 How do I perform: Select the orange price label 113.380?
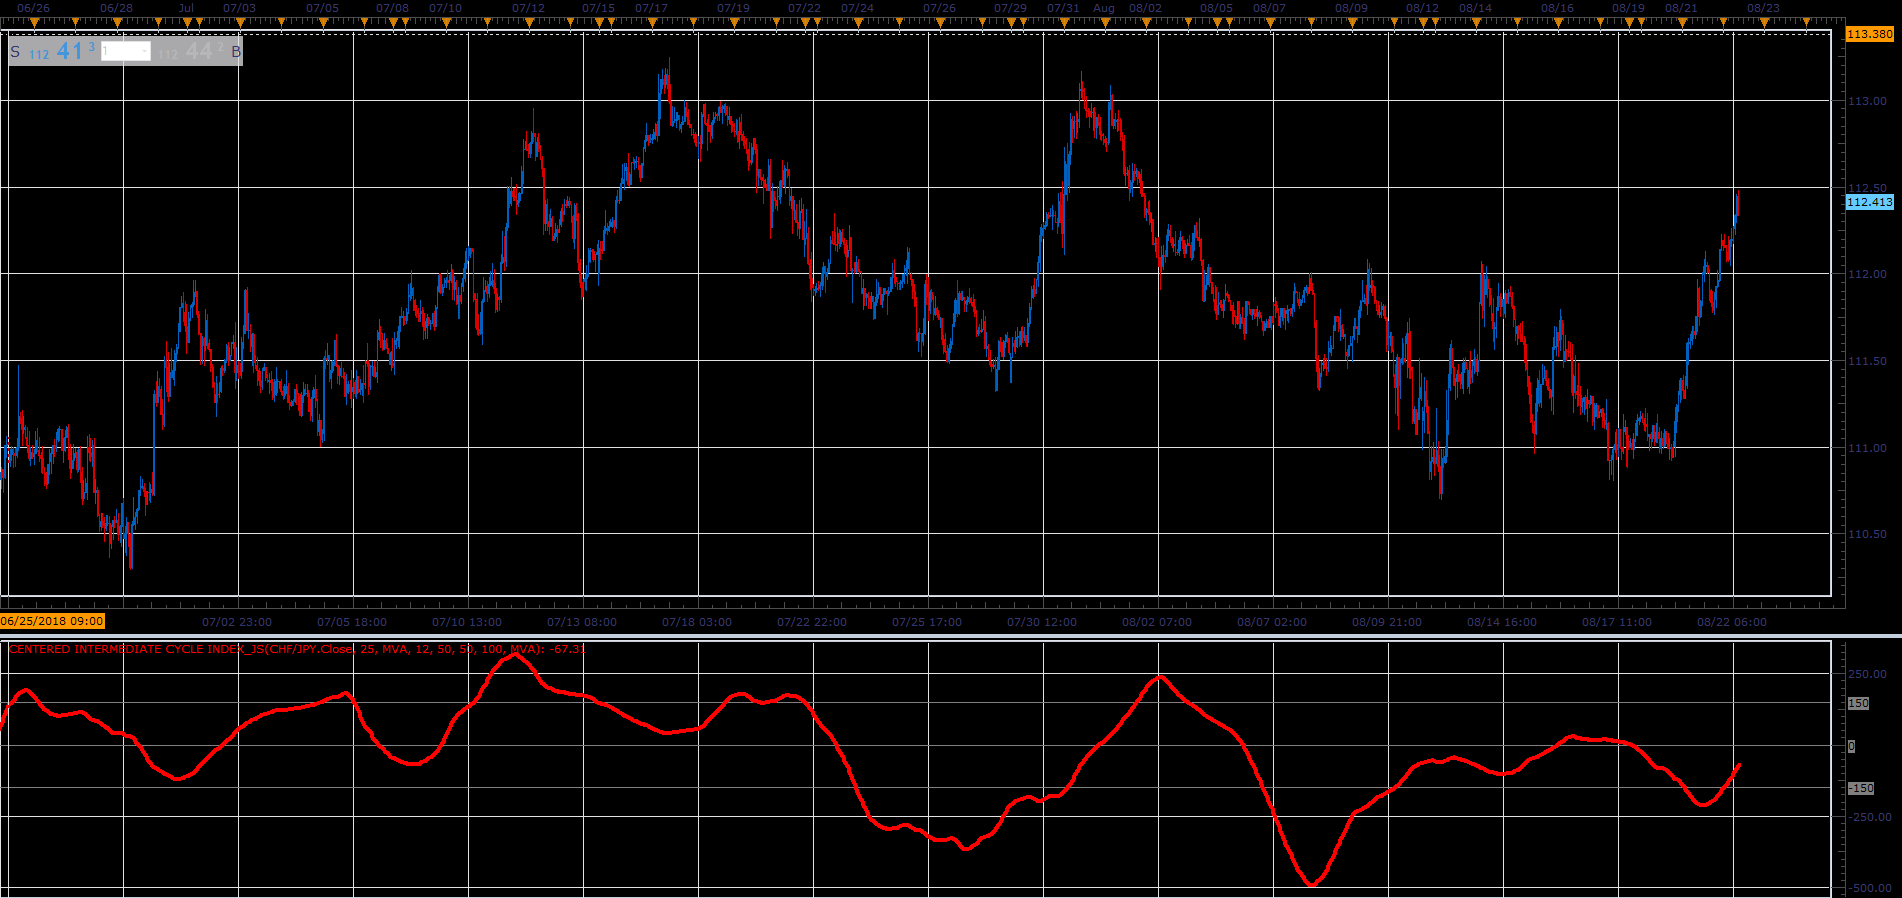1869,34
